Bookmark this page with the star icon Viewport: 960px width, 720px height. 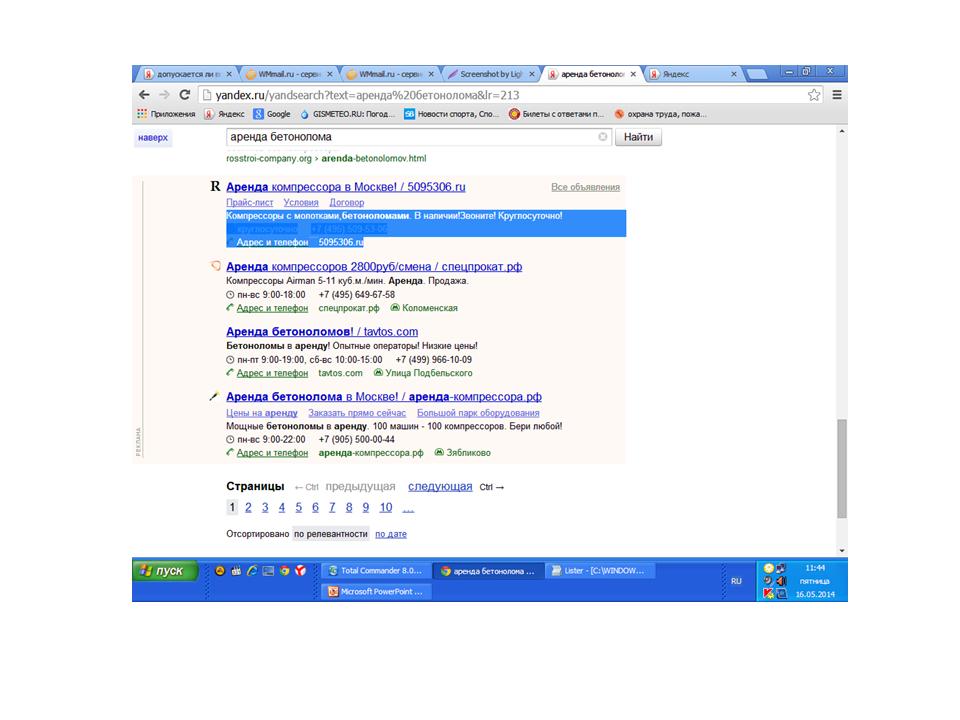814,95
